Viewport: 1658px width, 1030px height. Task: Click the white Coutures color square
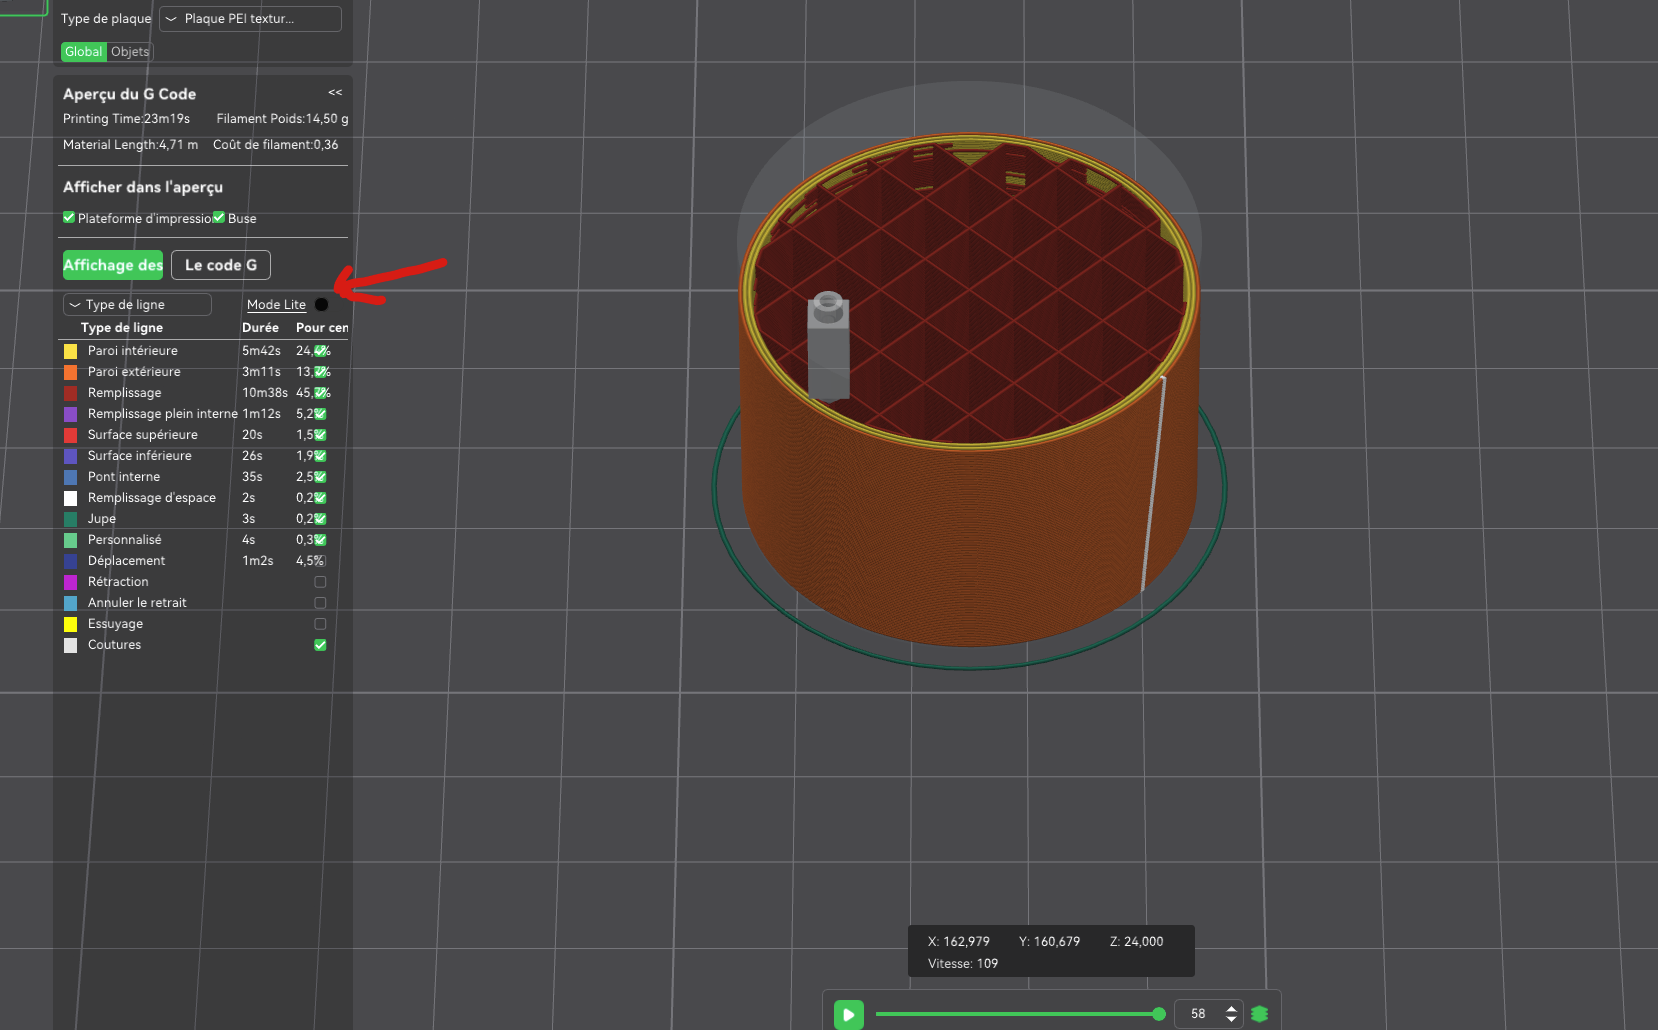pyautogui.click(x=71, y=645)
